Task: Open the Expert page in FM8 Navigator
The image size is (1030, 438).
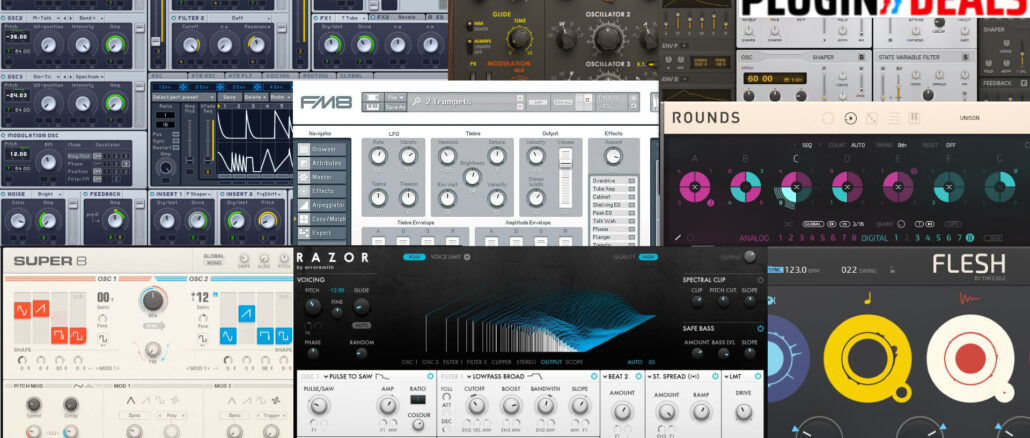Action: 322,232
